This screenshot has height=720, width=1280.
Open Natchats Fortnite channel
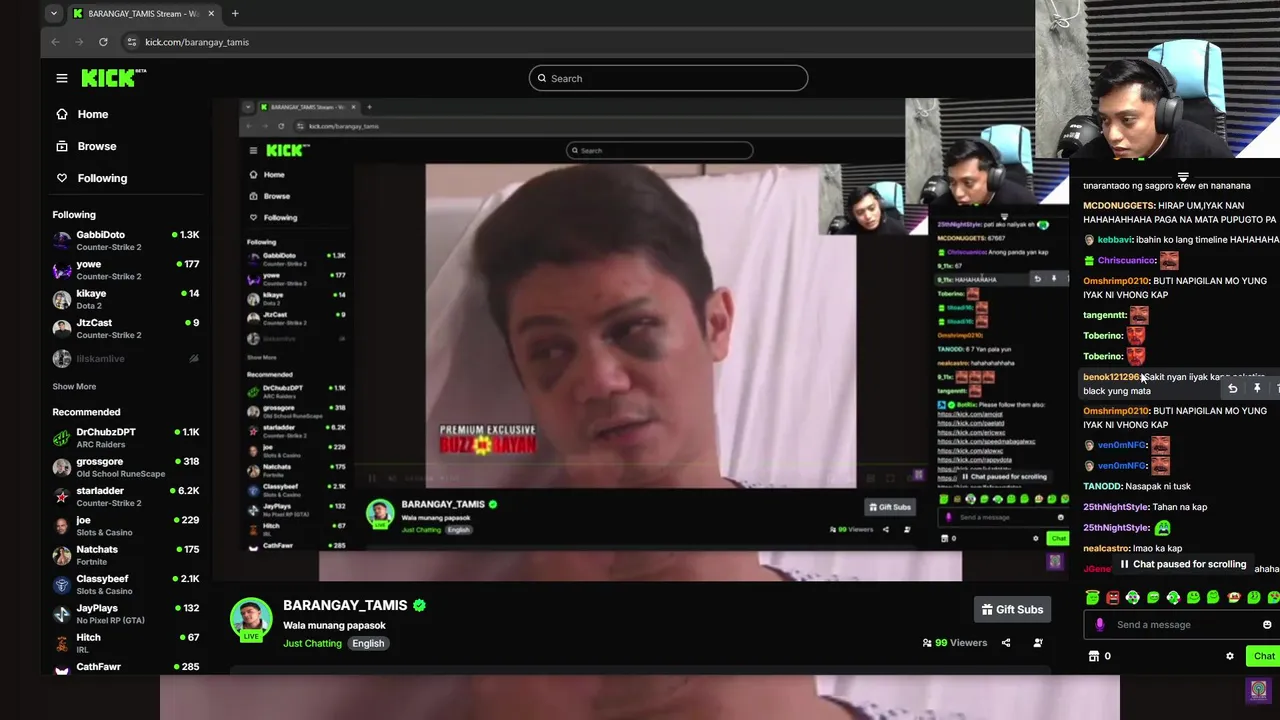click(x=126, y=555)
